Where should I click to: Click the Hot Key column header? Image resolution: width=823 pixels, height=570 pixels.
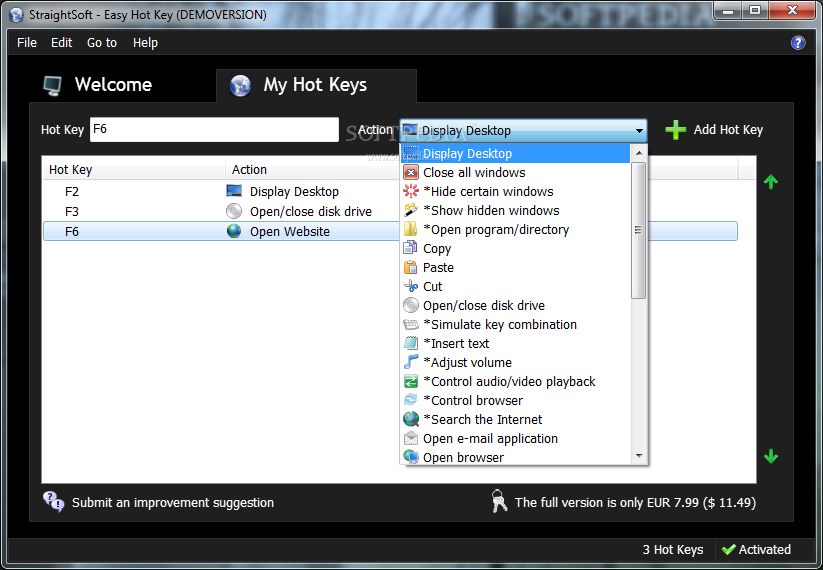pyautogui.click(x=134, y=170)
